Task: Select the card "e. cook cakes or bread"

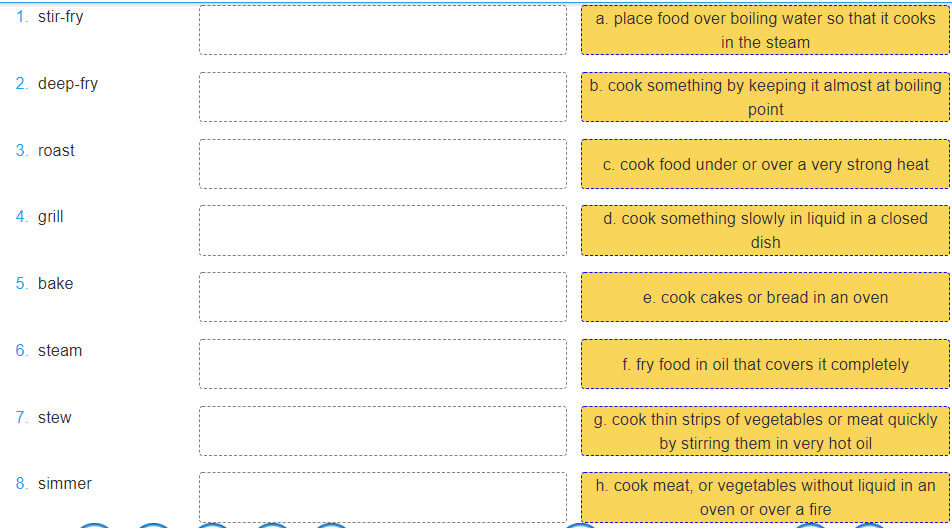Action: click(x=765, y=297)
